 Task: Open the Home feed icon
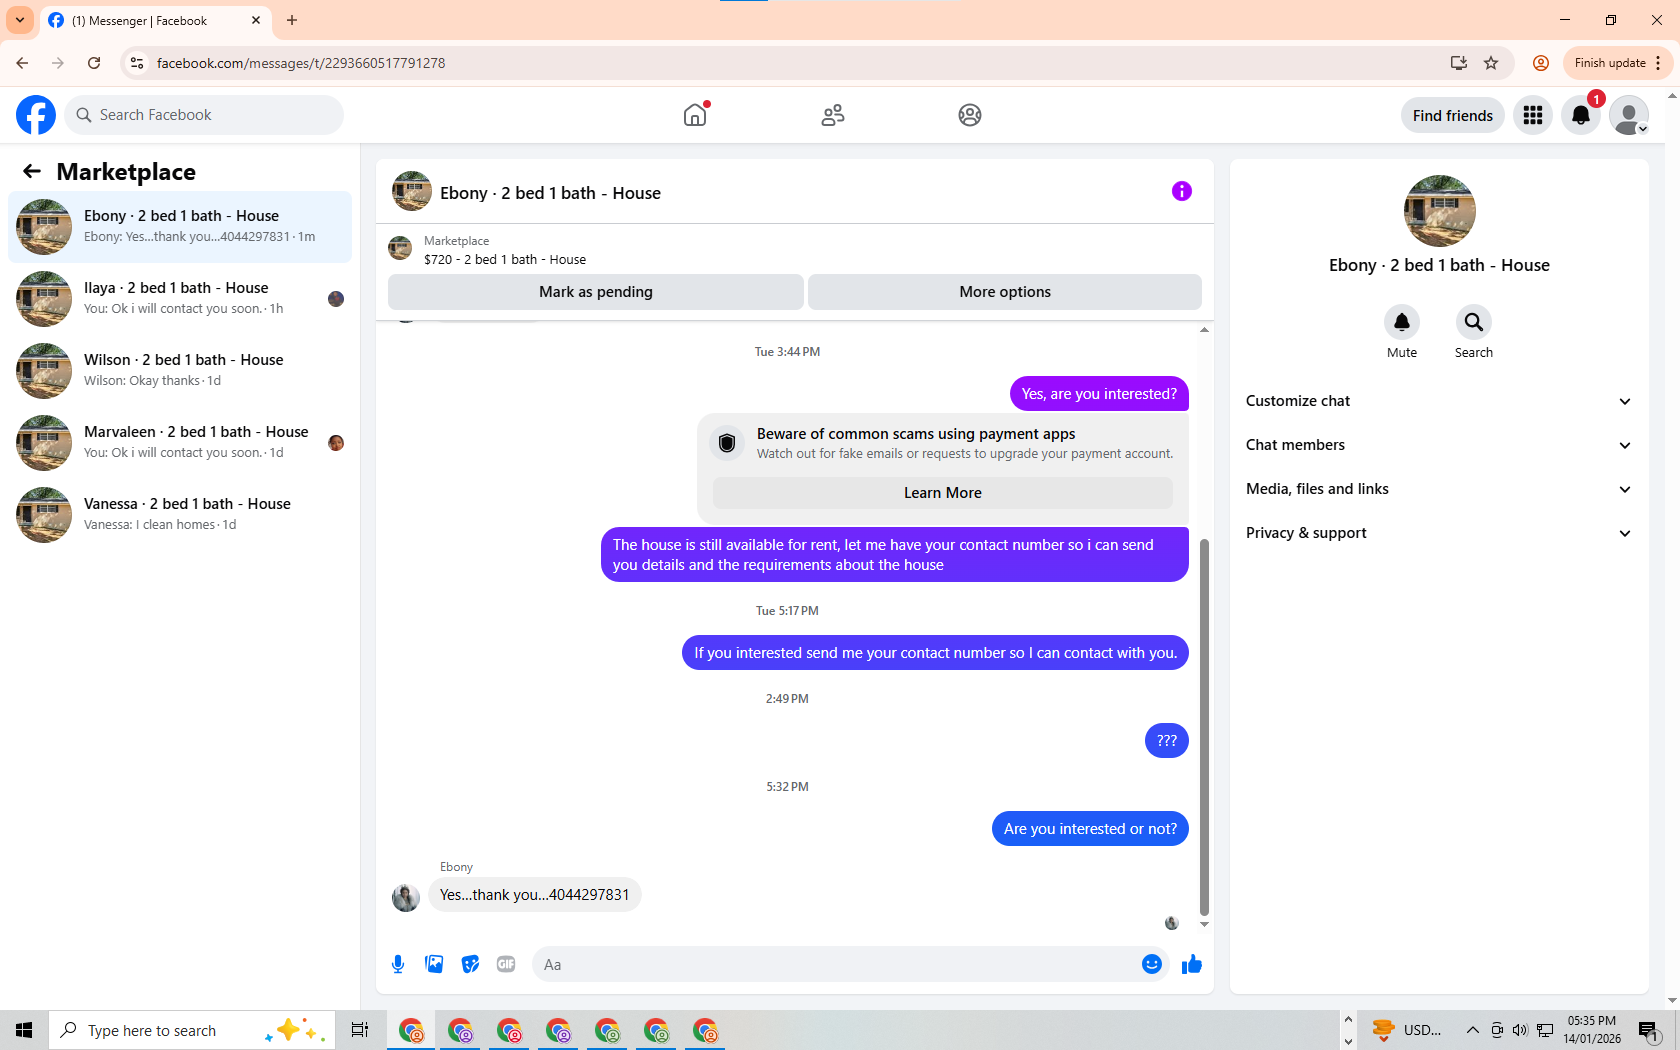point(695,115)
